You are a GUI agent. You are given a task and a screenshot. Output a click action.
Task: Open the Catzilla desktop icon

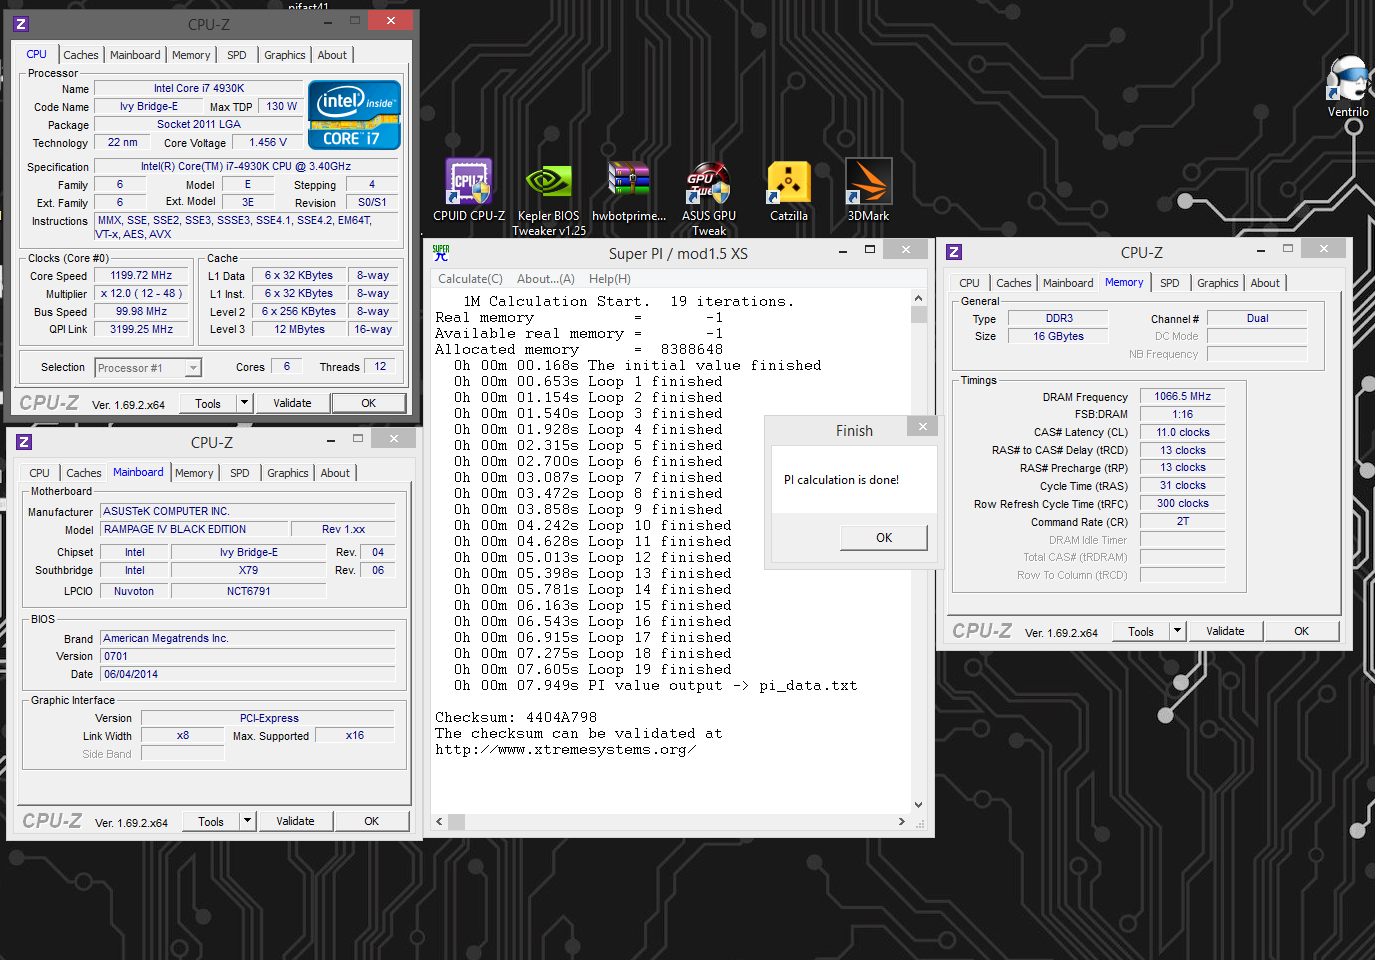[788, 190]
